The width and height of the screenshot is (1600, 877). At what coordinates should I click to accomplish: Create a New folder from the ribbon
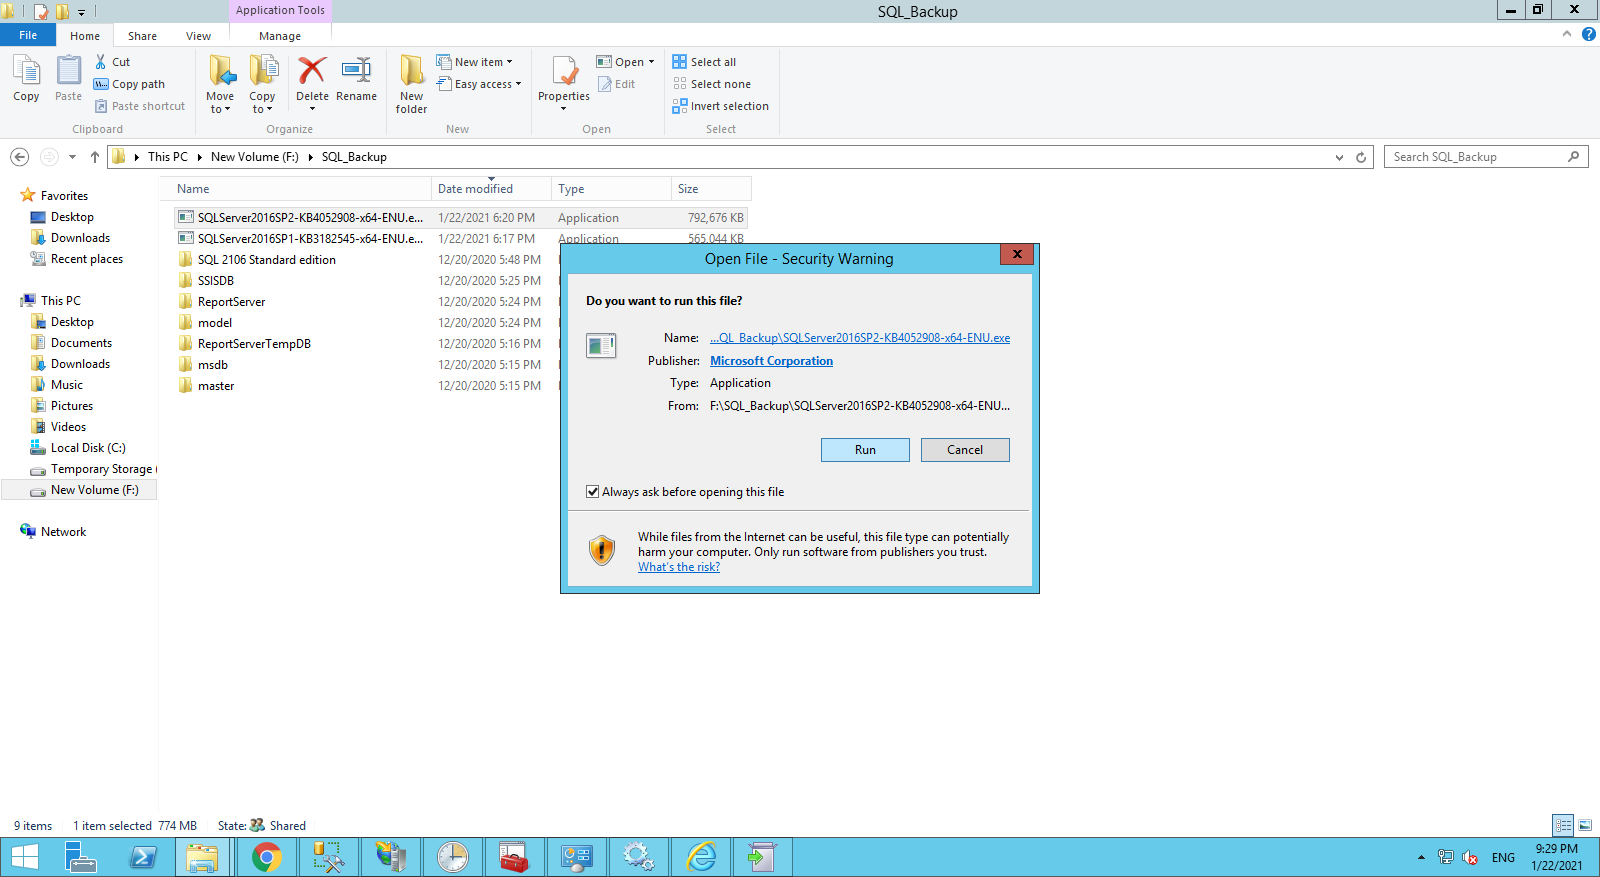(x=411, y=84)
